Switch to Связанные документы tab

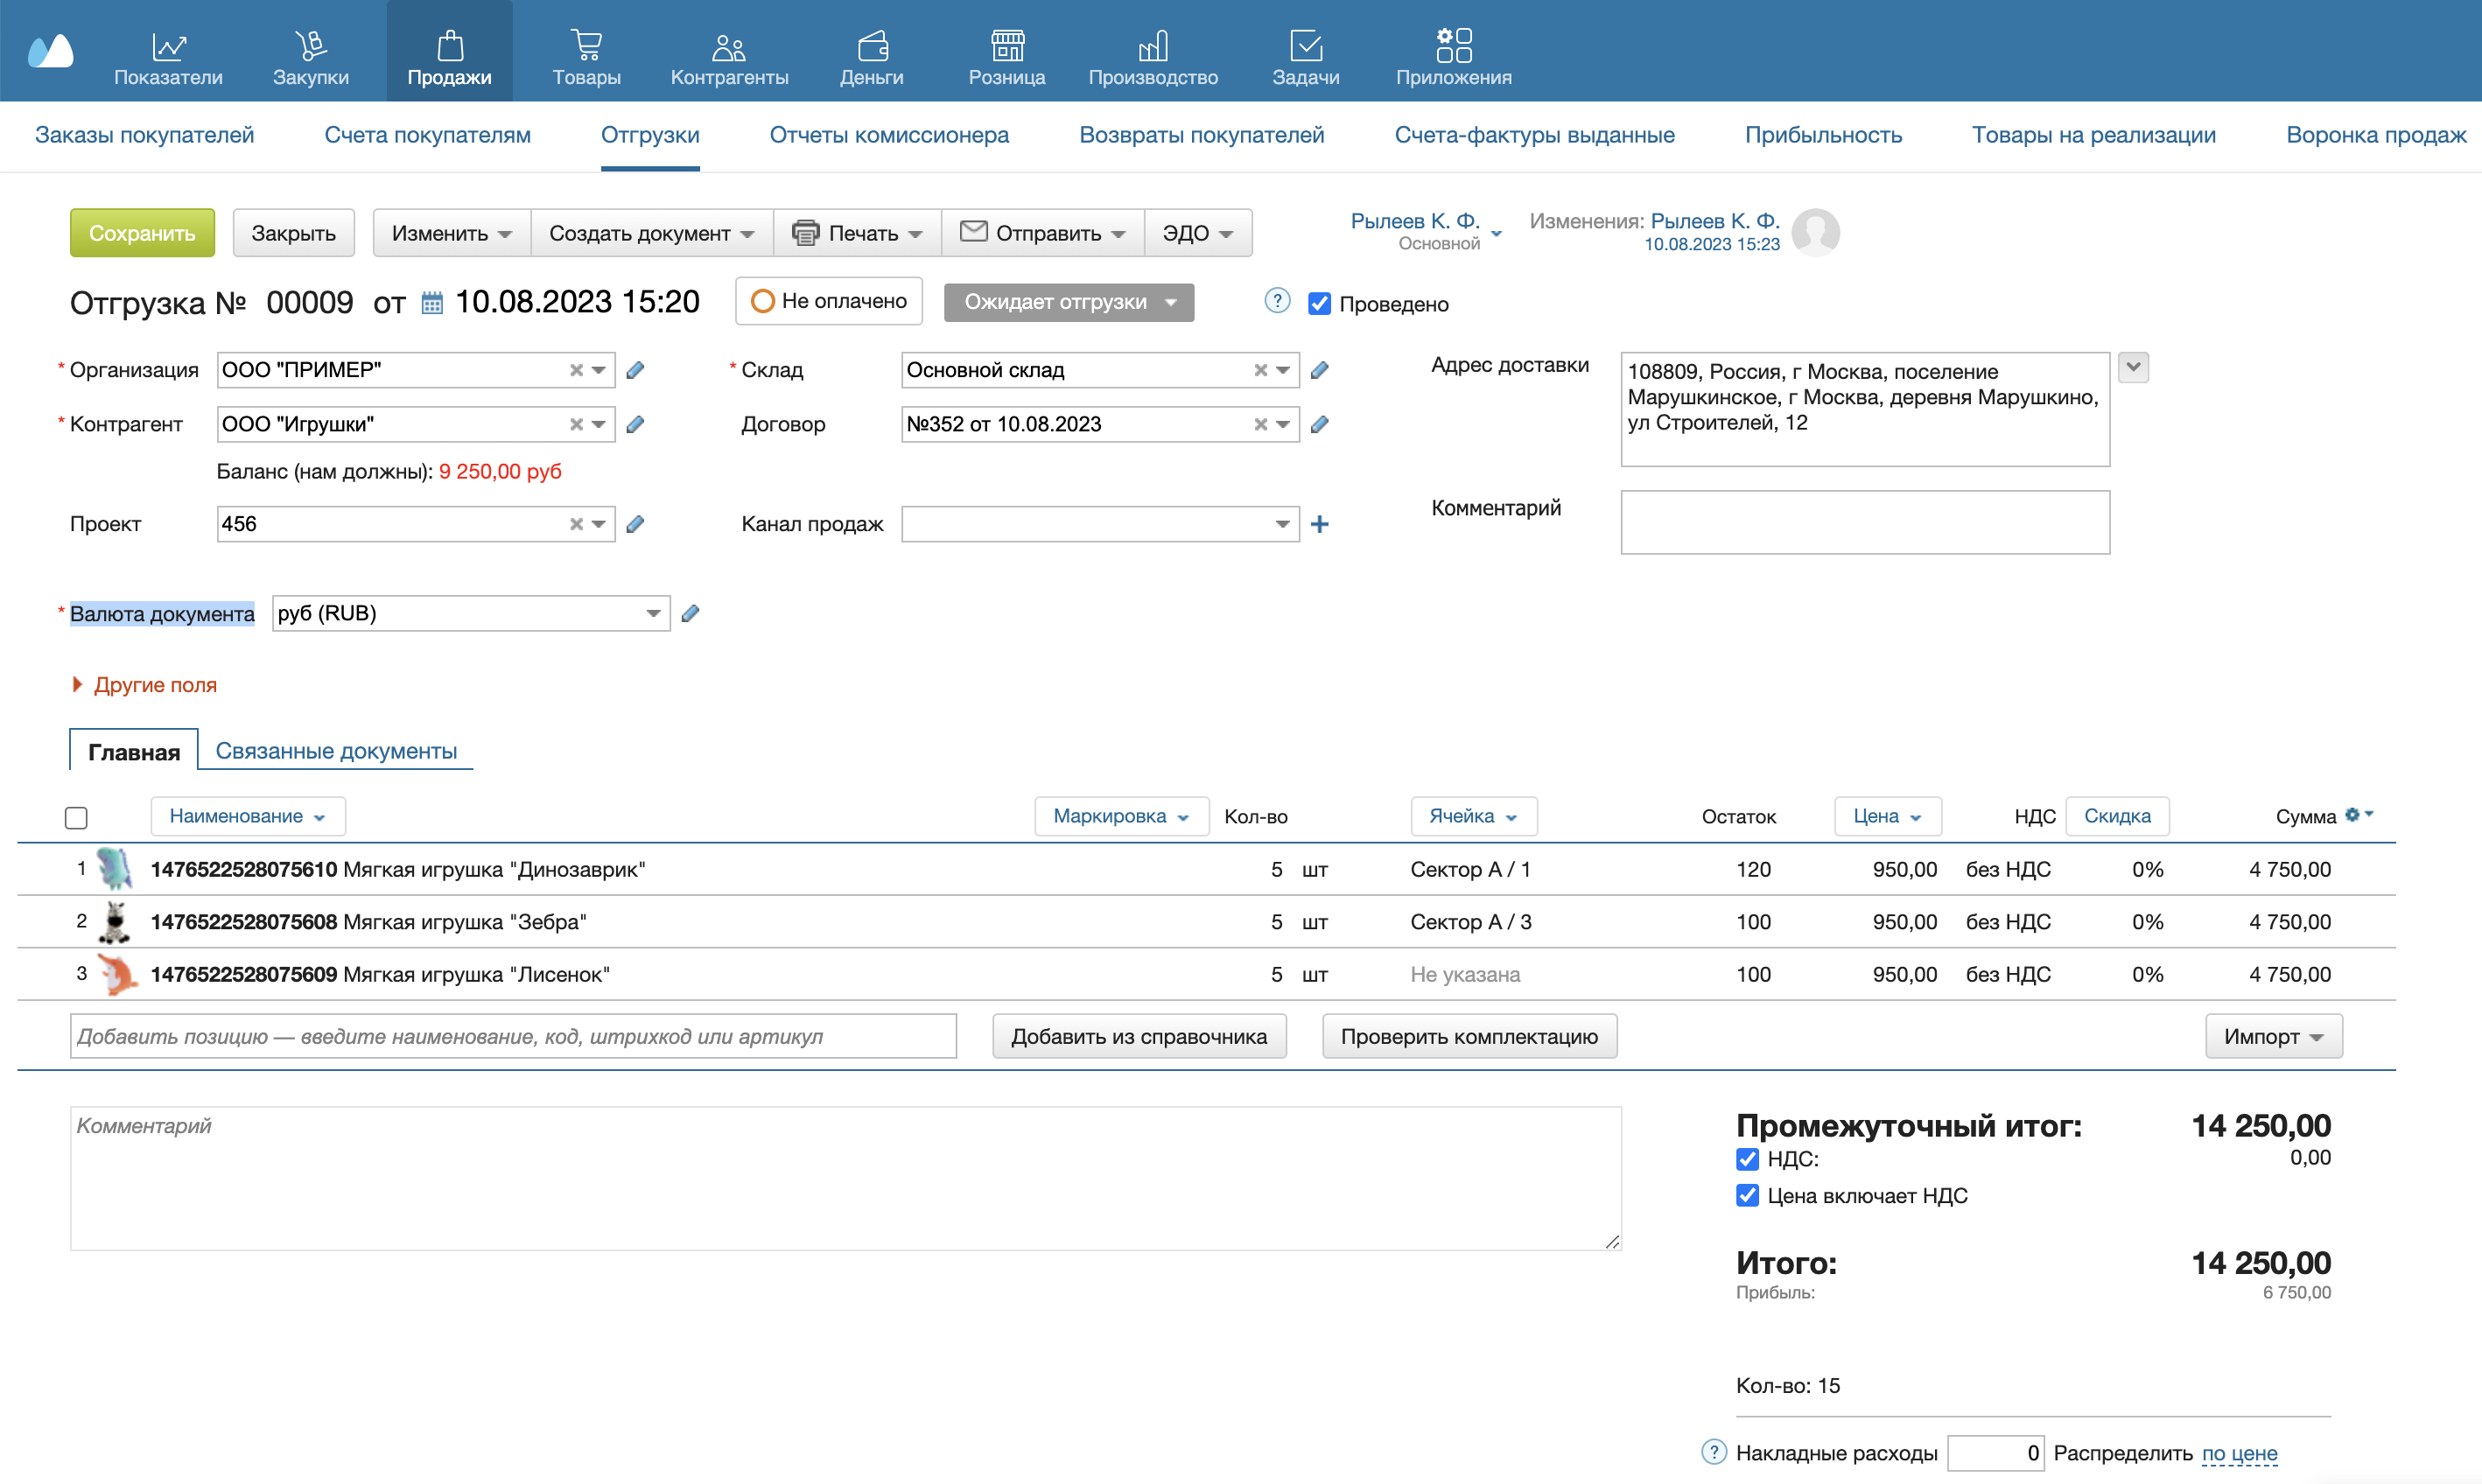tap(336, 751)
